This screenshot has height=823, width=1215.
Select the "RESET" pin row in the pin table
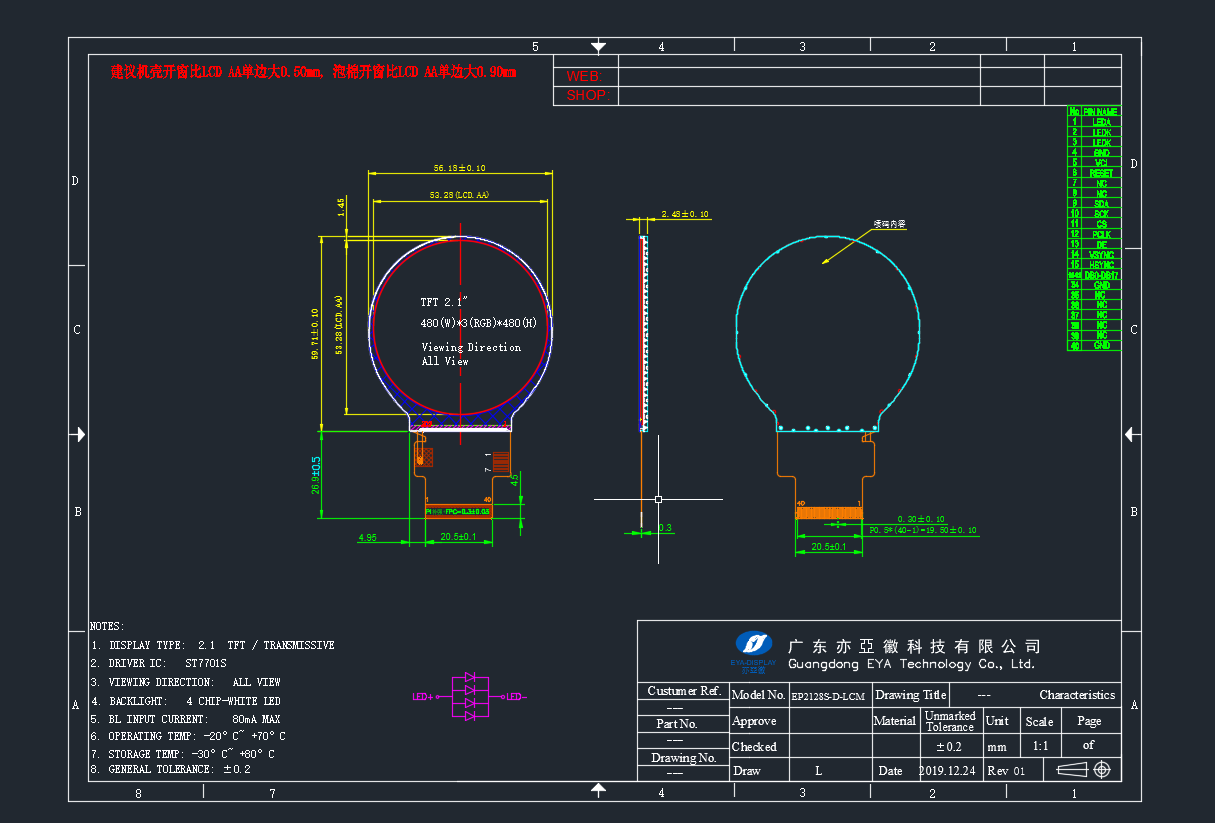1094,173
